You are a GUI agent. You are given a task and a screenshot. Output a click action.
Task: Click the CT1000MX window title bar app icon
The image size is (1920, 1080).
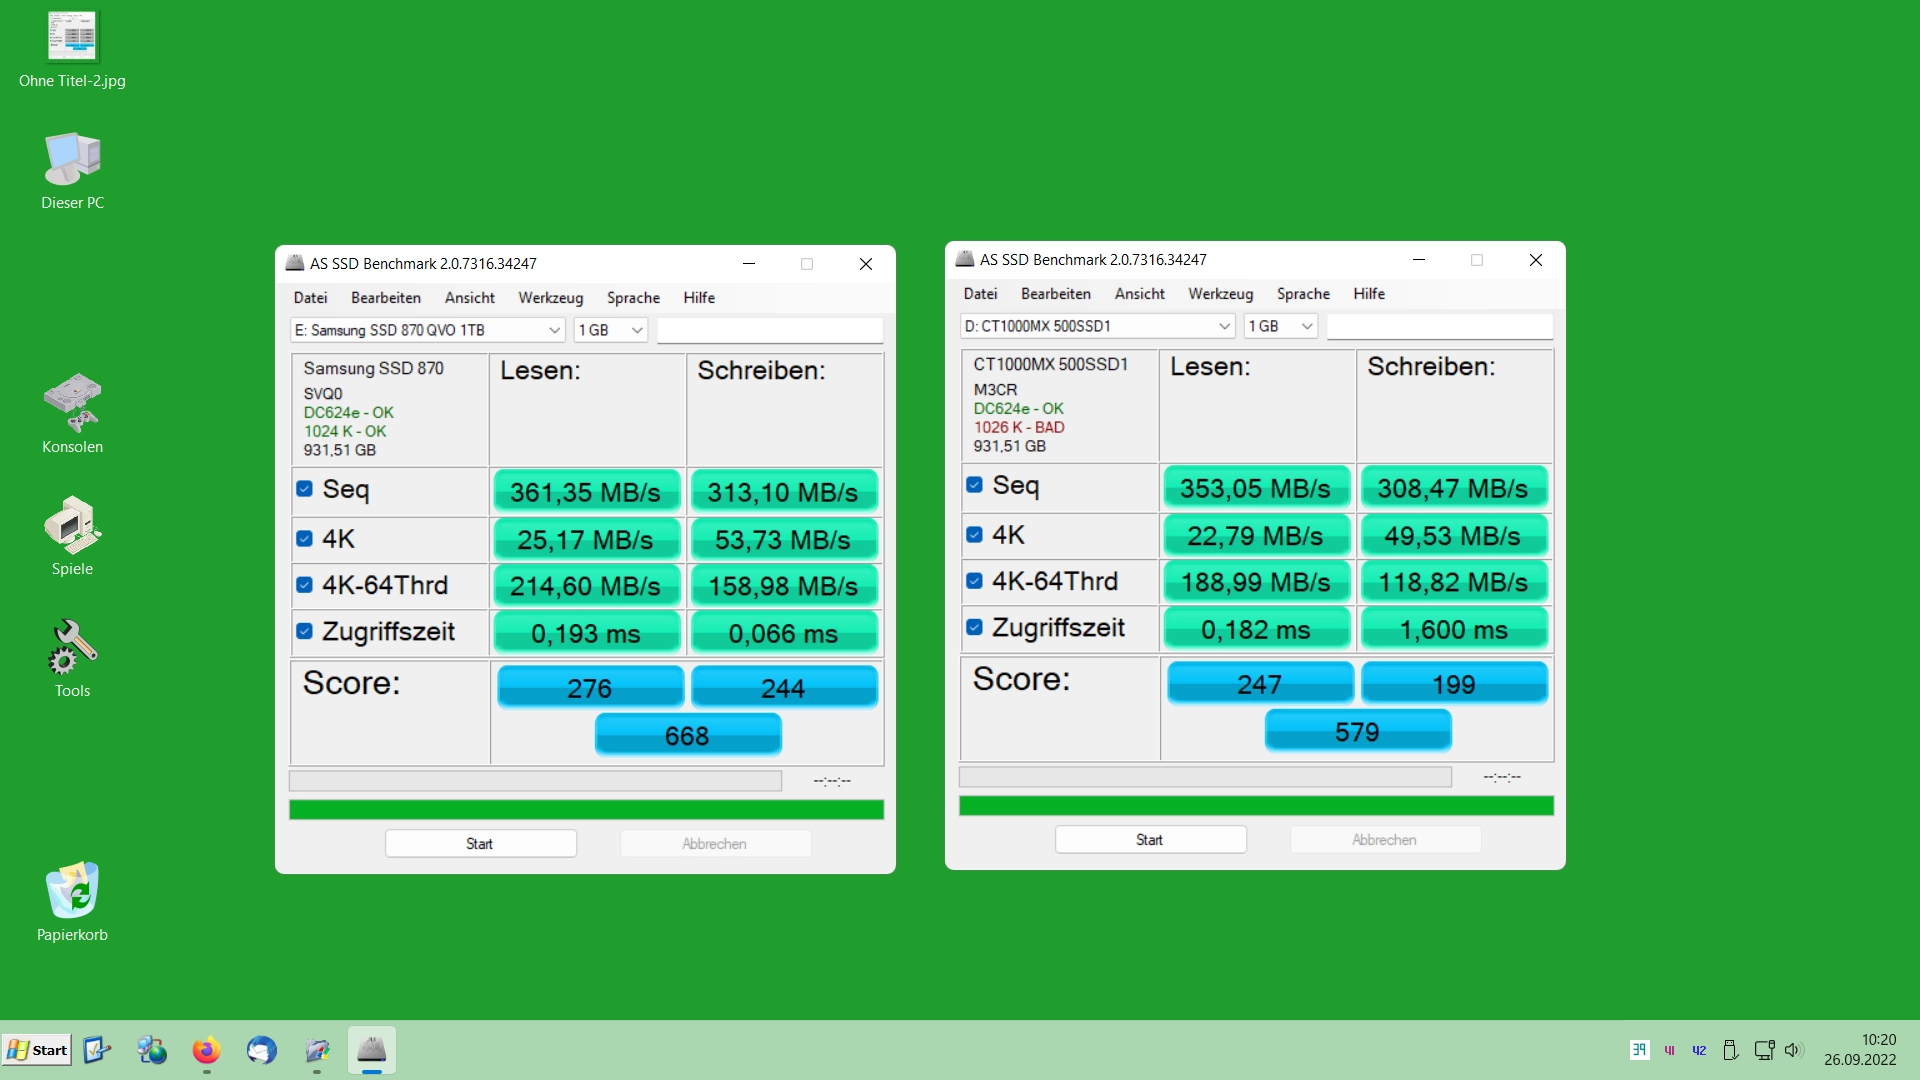tap(964, 259)
